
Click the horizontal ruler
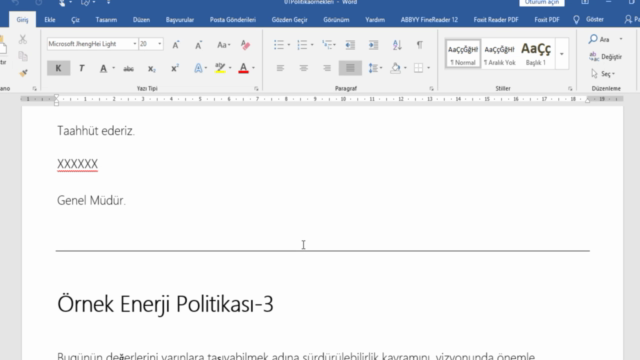click(322, 99)
